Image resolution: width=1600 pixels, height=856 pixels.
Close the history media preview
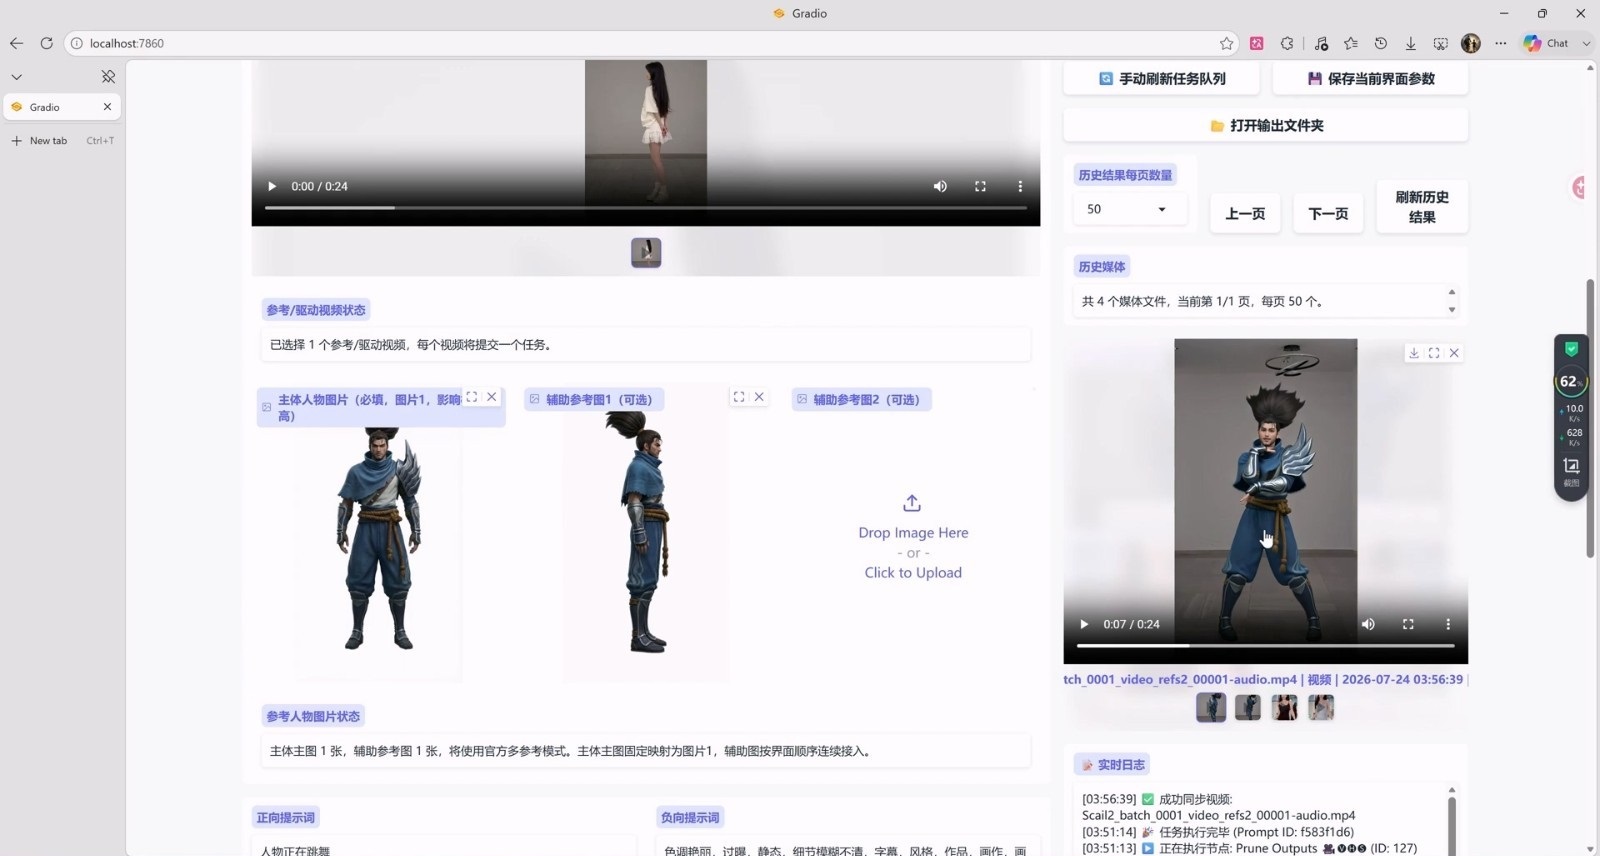(1454, 353)
